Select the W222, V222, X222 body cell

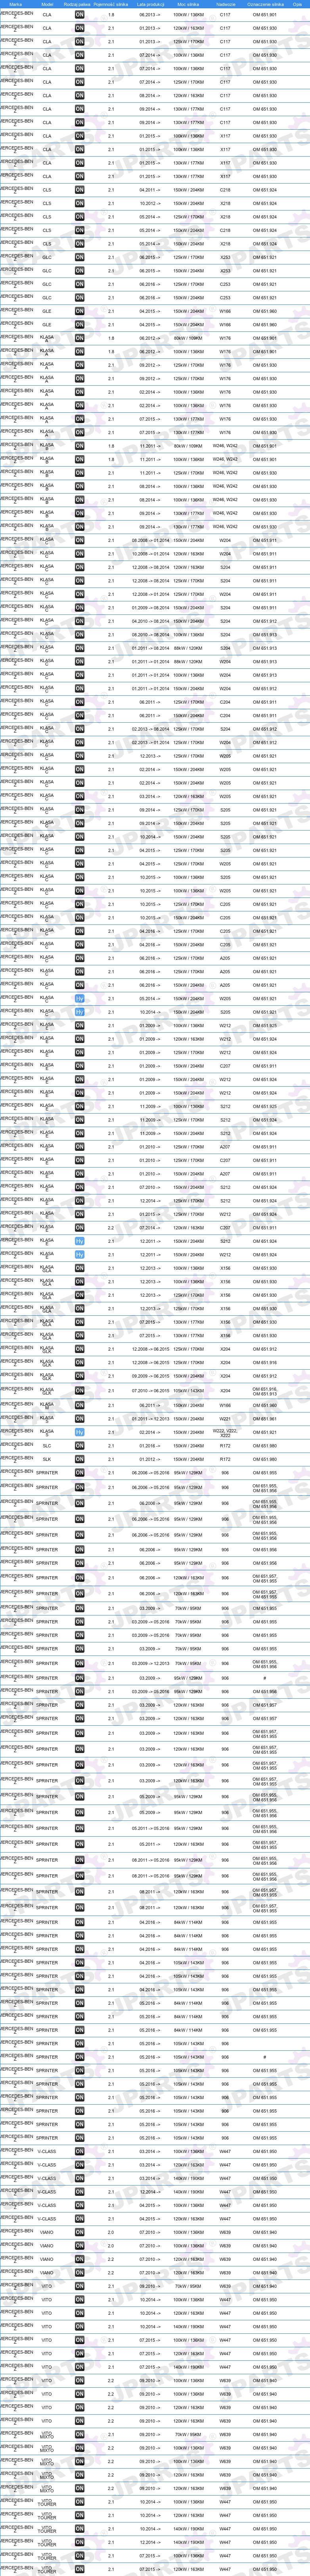[x=225, y=1432]
